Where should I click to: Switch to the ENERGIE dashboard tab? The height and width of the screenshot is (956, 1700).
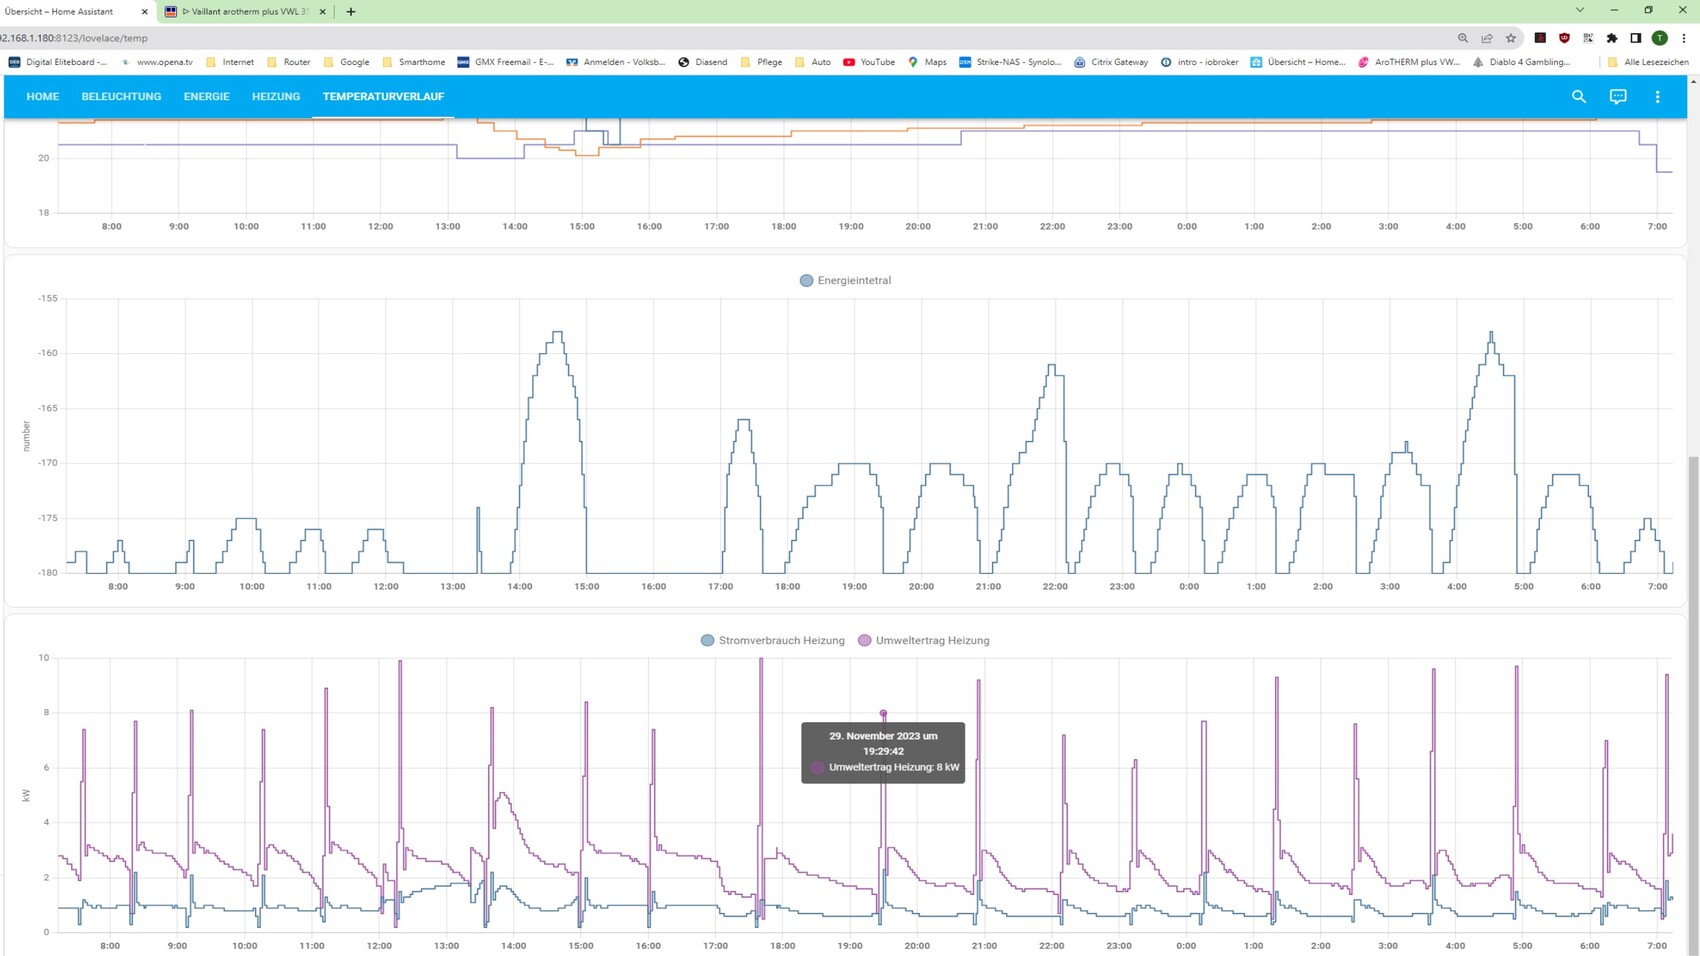click(206, 97)
